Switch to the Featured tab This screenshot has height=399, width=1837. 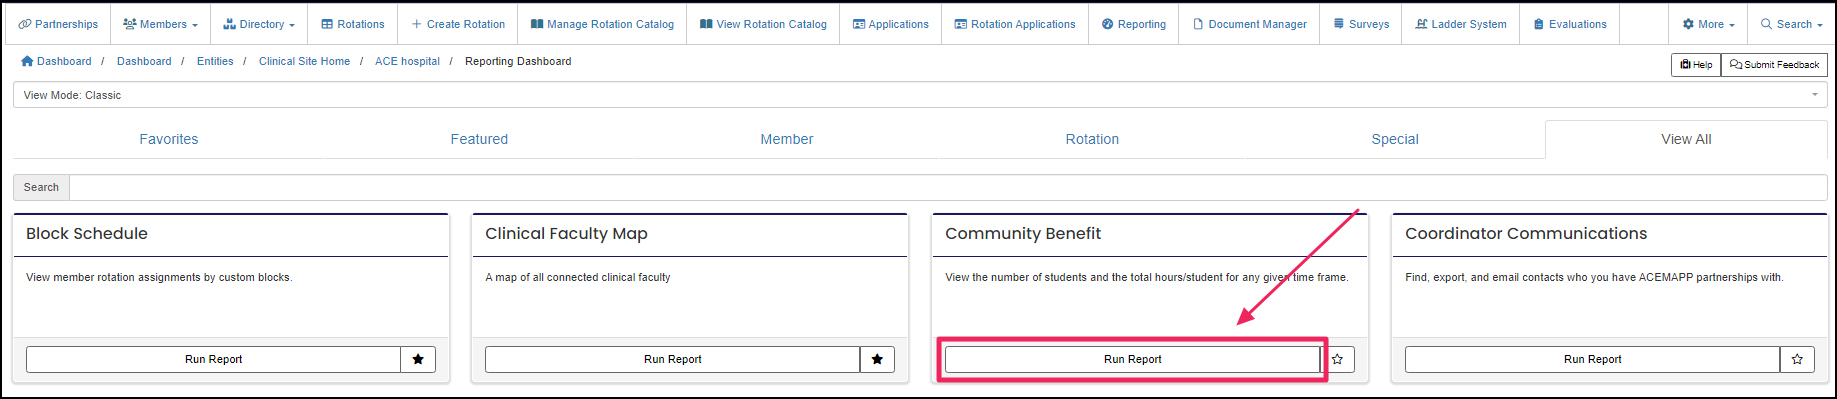click(479, 139)
